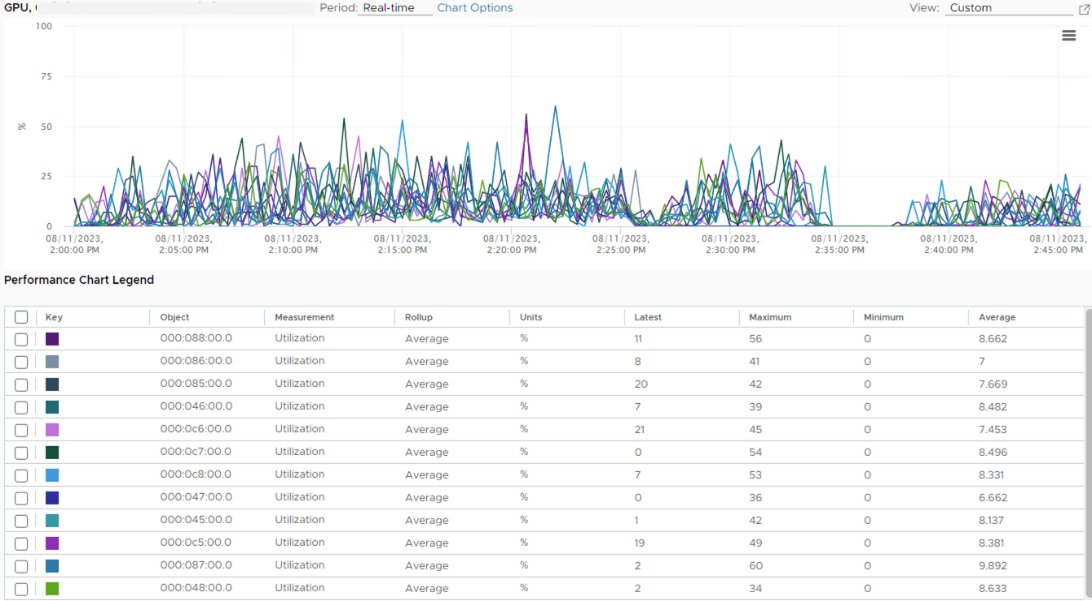This screenshot has height=601, width=1092.
Task: Check the box for object 000:0c8:00.0
Action: click(22, 476)
